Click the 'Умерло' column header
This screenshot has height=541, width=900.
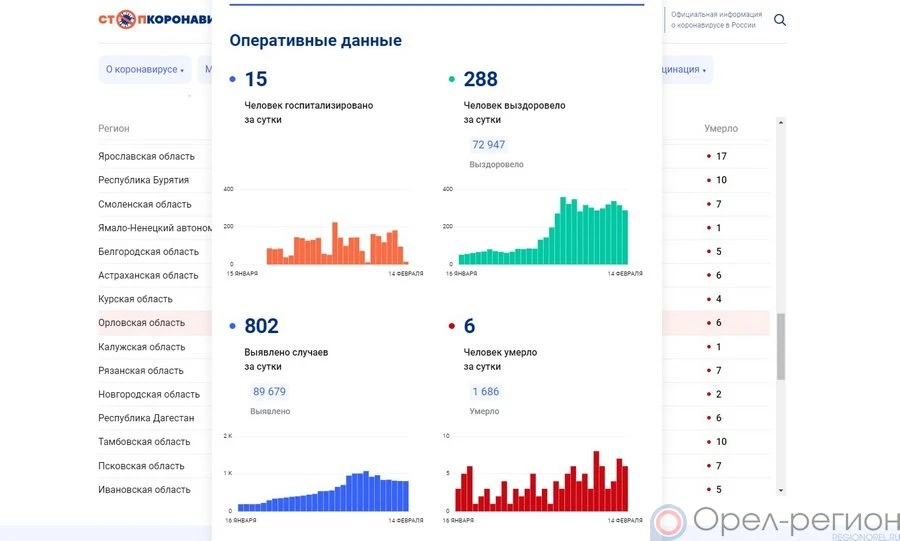[720, 129]
